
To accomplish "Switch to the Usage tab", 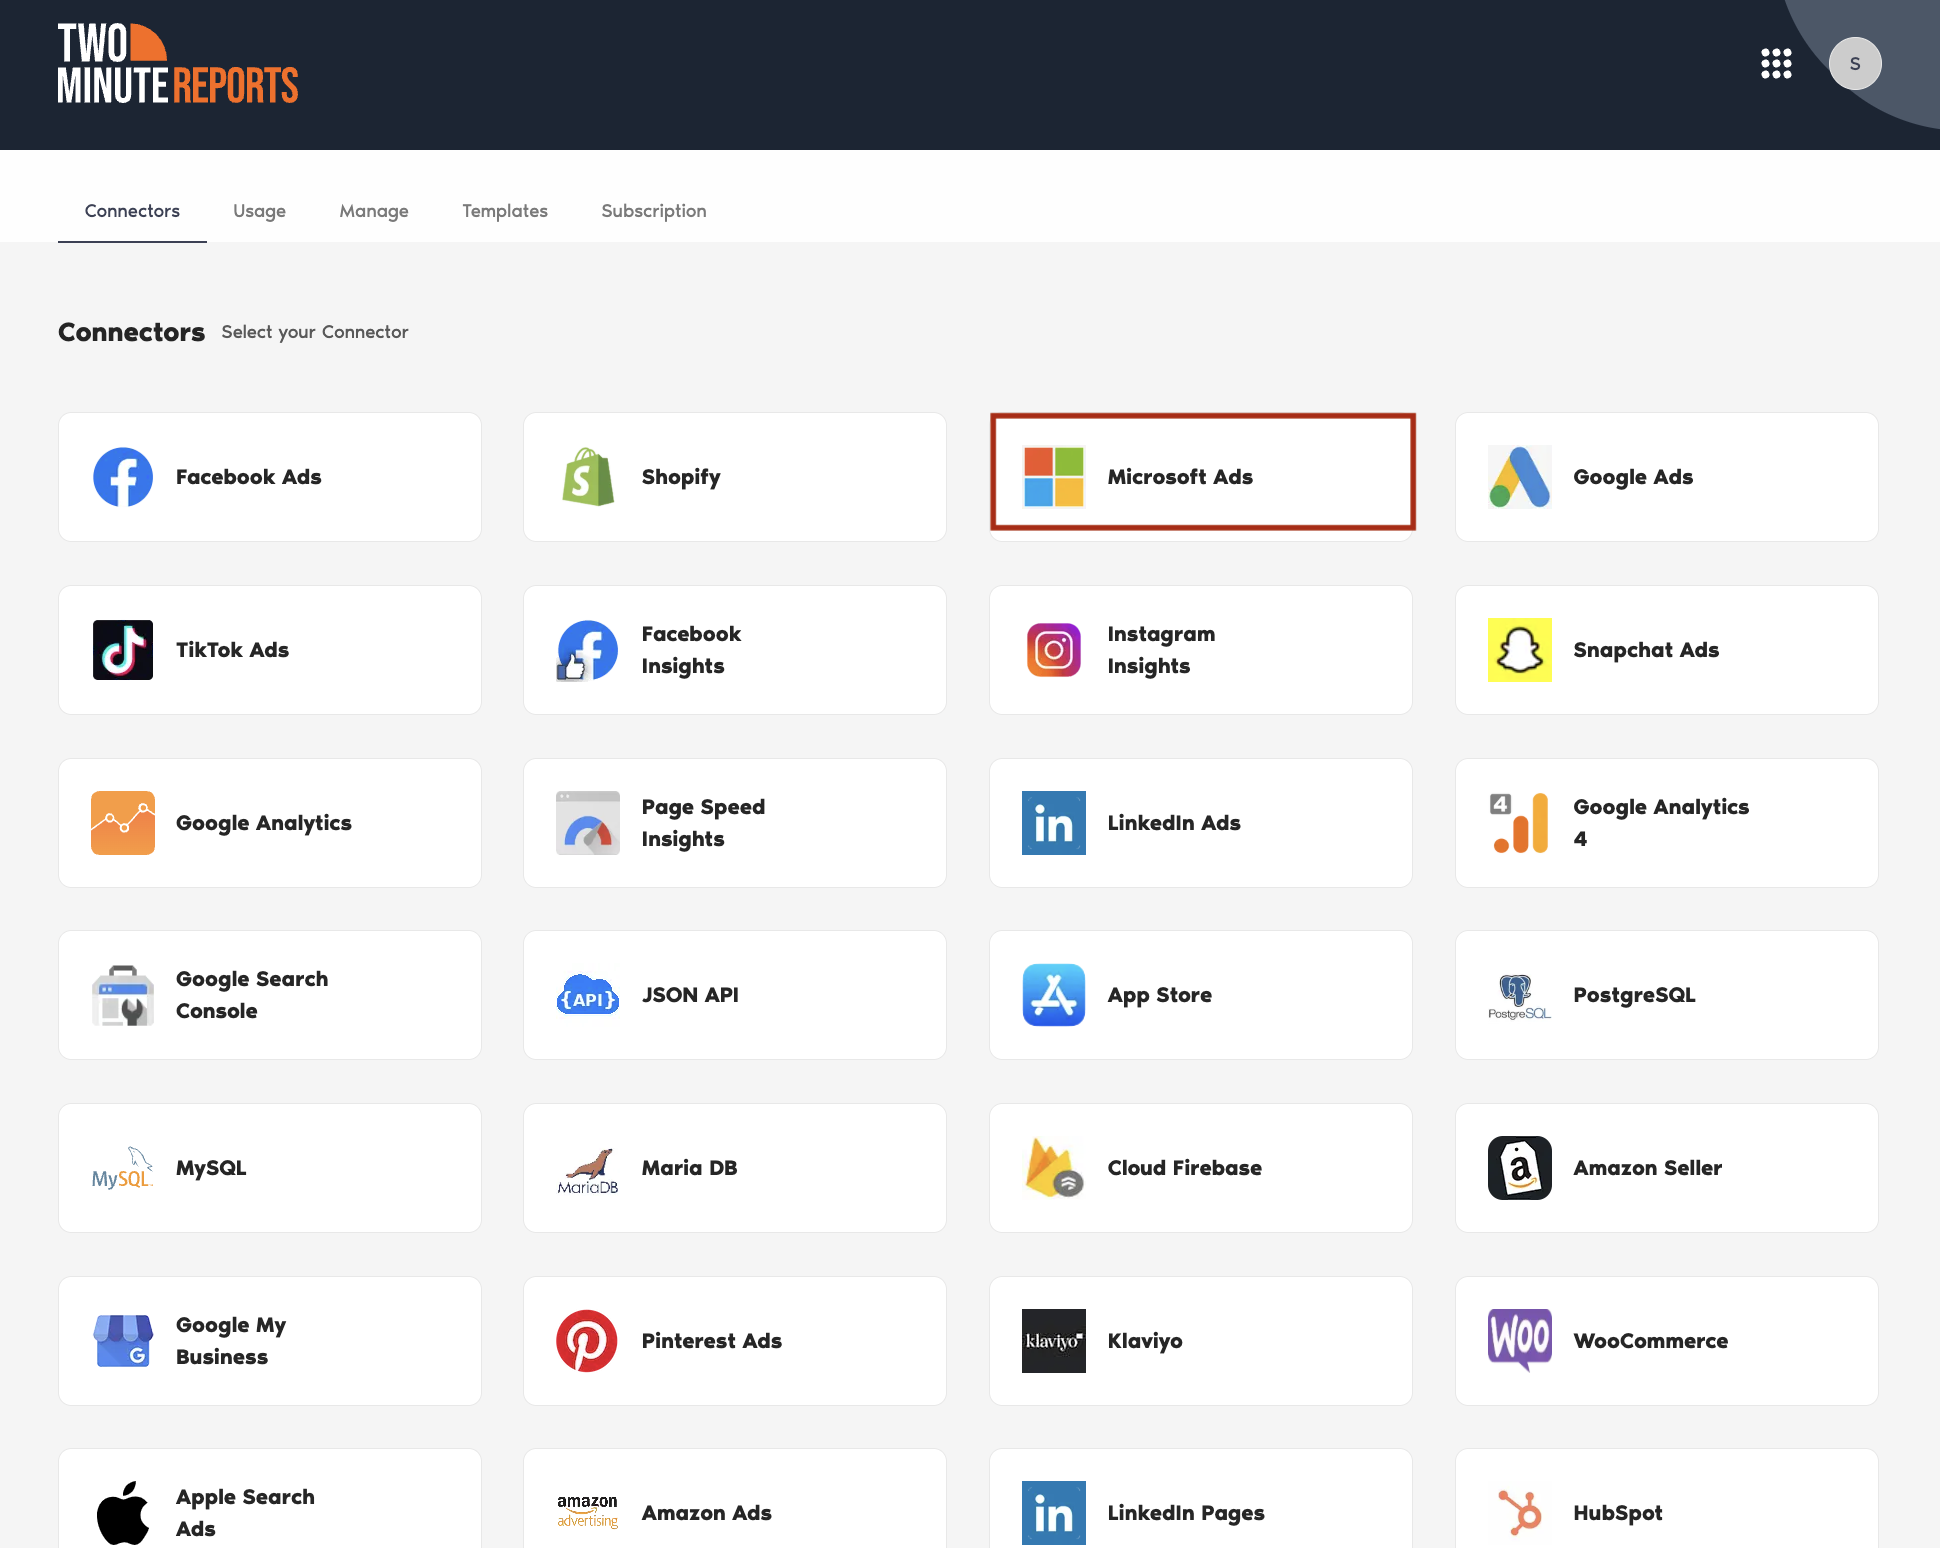I will [259, 211].
